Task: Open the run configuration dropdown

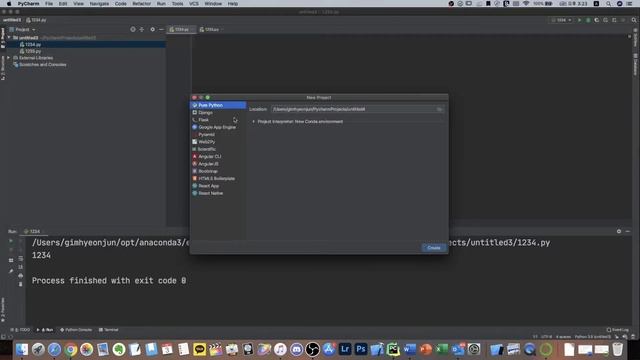Action: click(x=561, y=20)
